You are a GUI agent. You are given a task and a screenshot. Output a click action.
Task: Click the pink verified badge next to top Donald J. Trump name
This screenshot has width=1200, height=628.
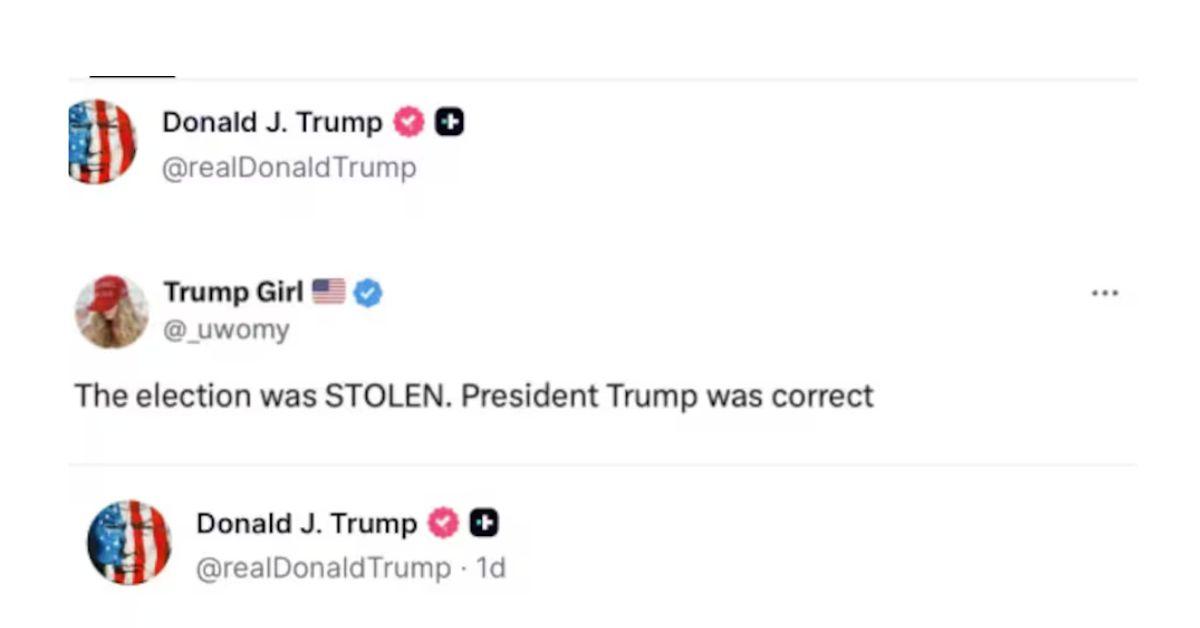407,122
